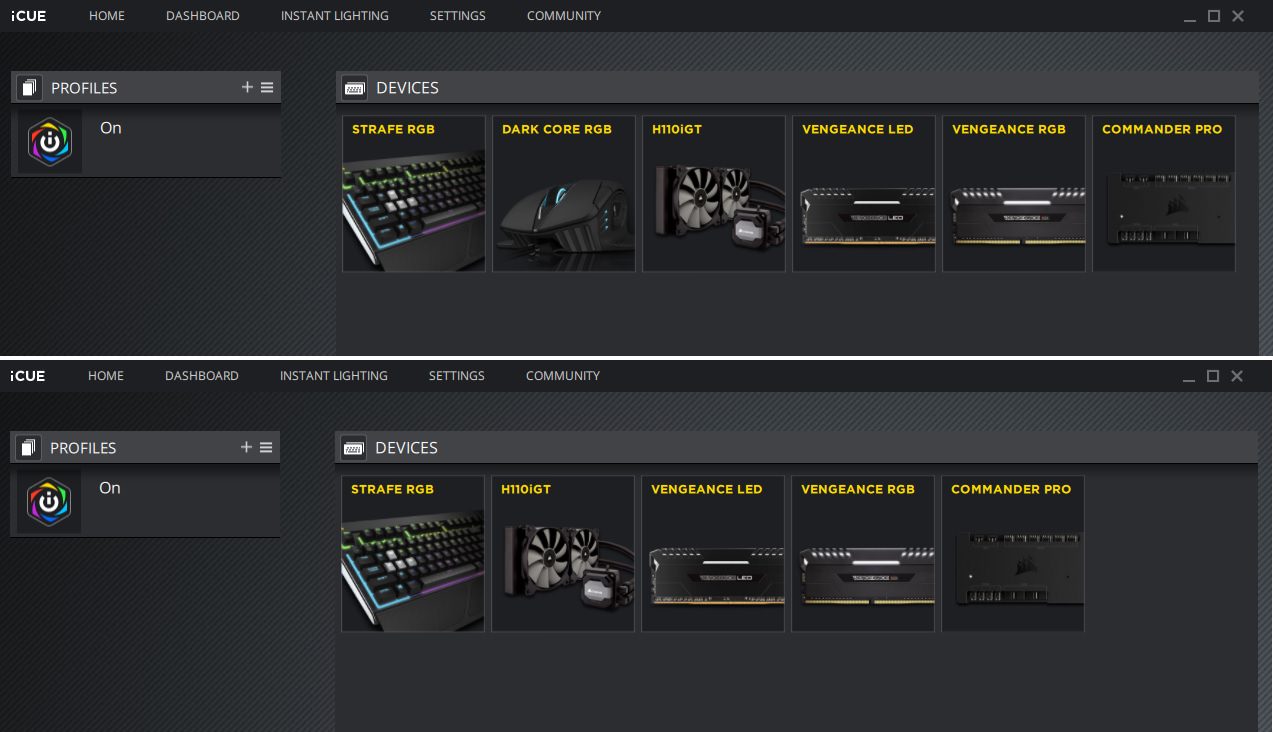
Task: Open Commander Pro device in top window
Action: point(1164,194)
